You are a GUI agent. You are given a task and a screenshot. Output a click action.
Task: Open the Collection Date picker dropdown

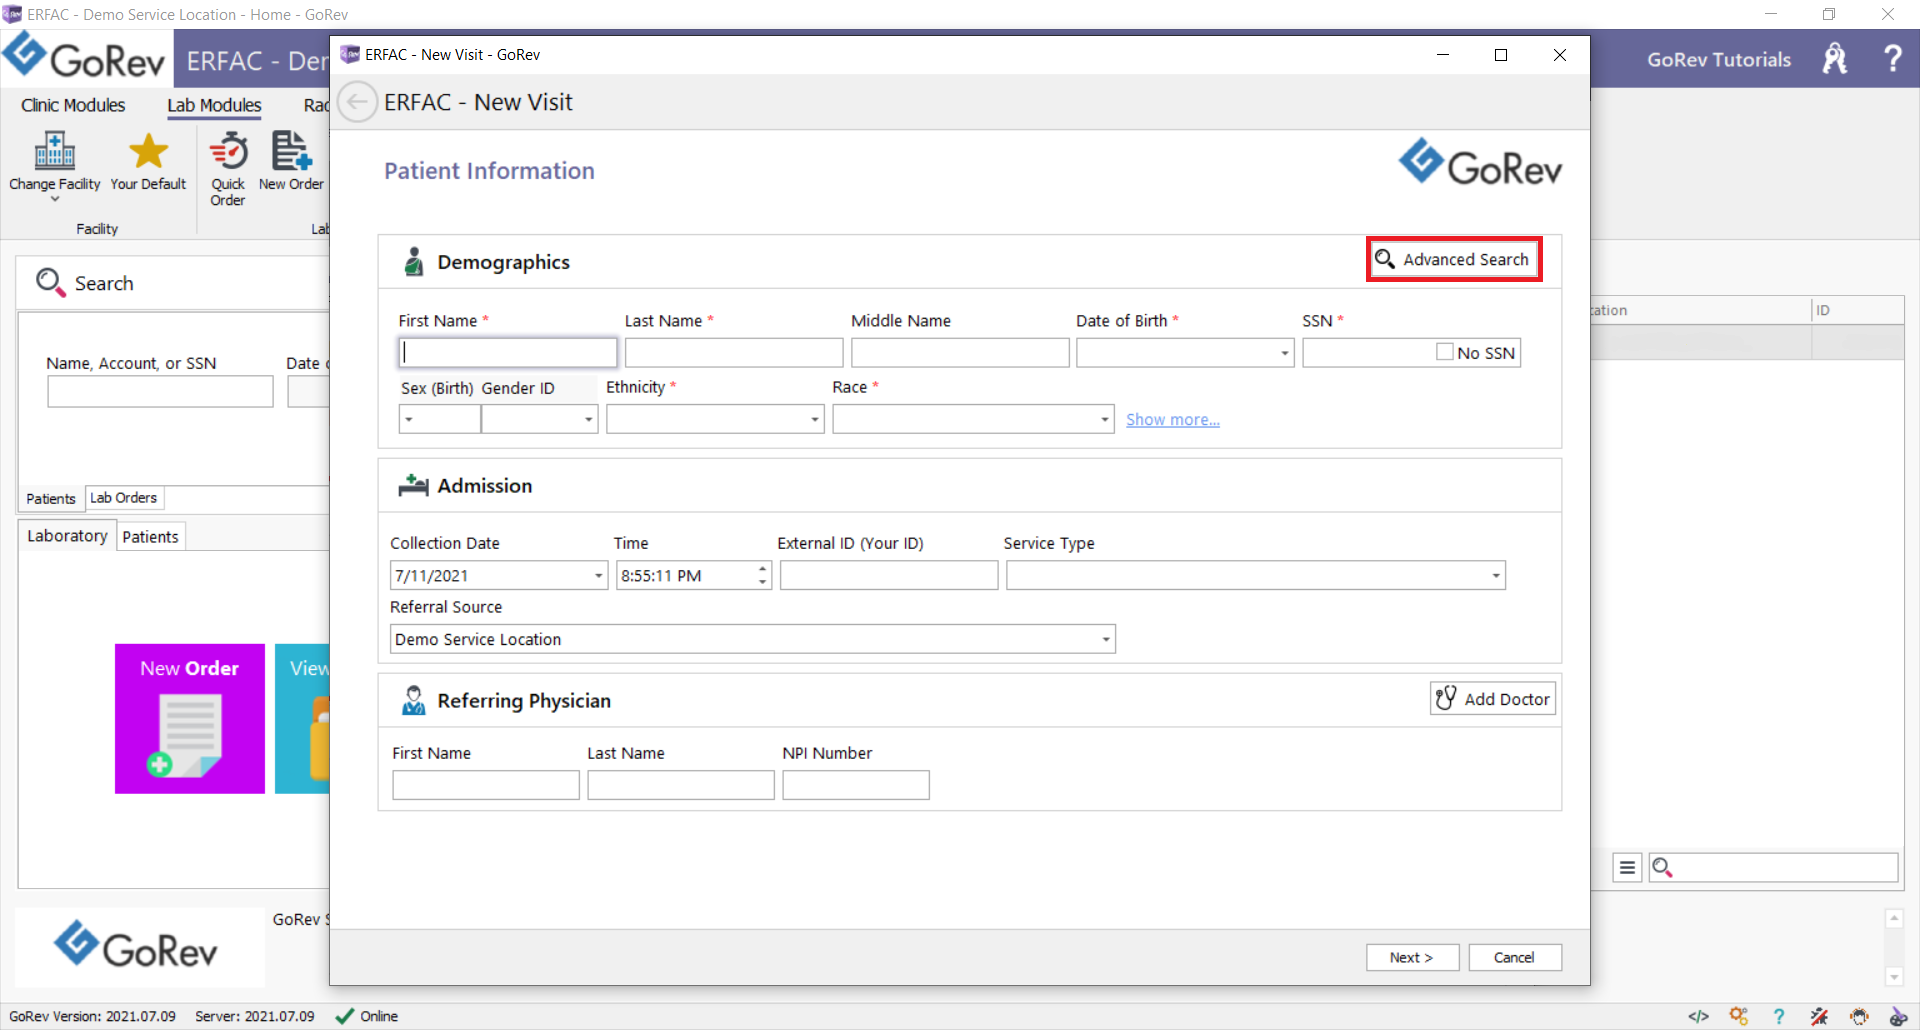598,575
